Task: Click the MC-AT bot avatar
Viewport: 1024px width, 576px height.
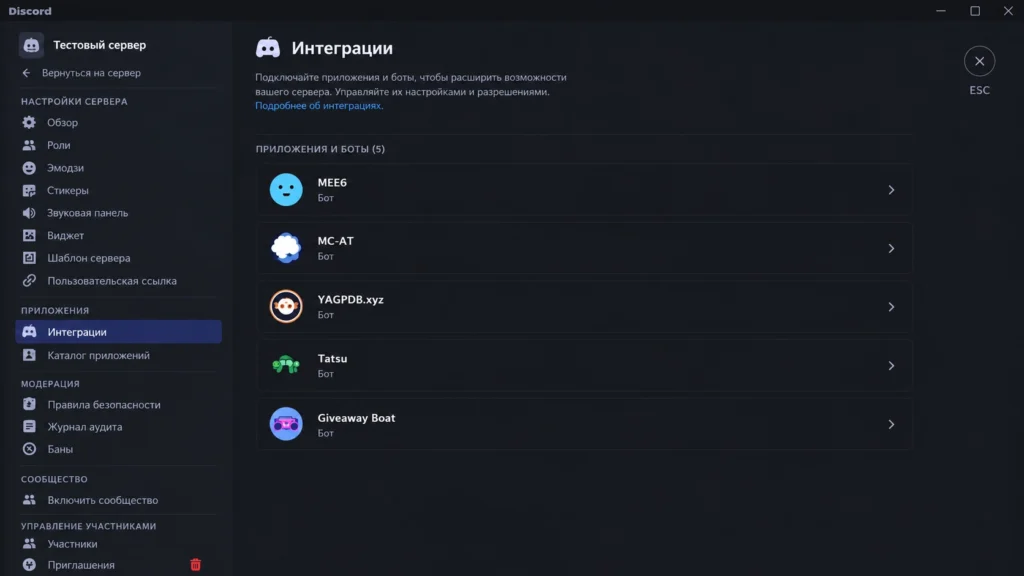Action: [x=286, y=248]
